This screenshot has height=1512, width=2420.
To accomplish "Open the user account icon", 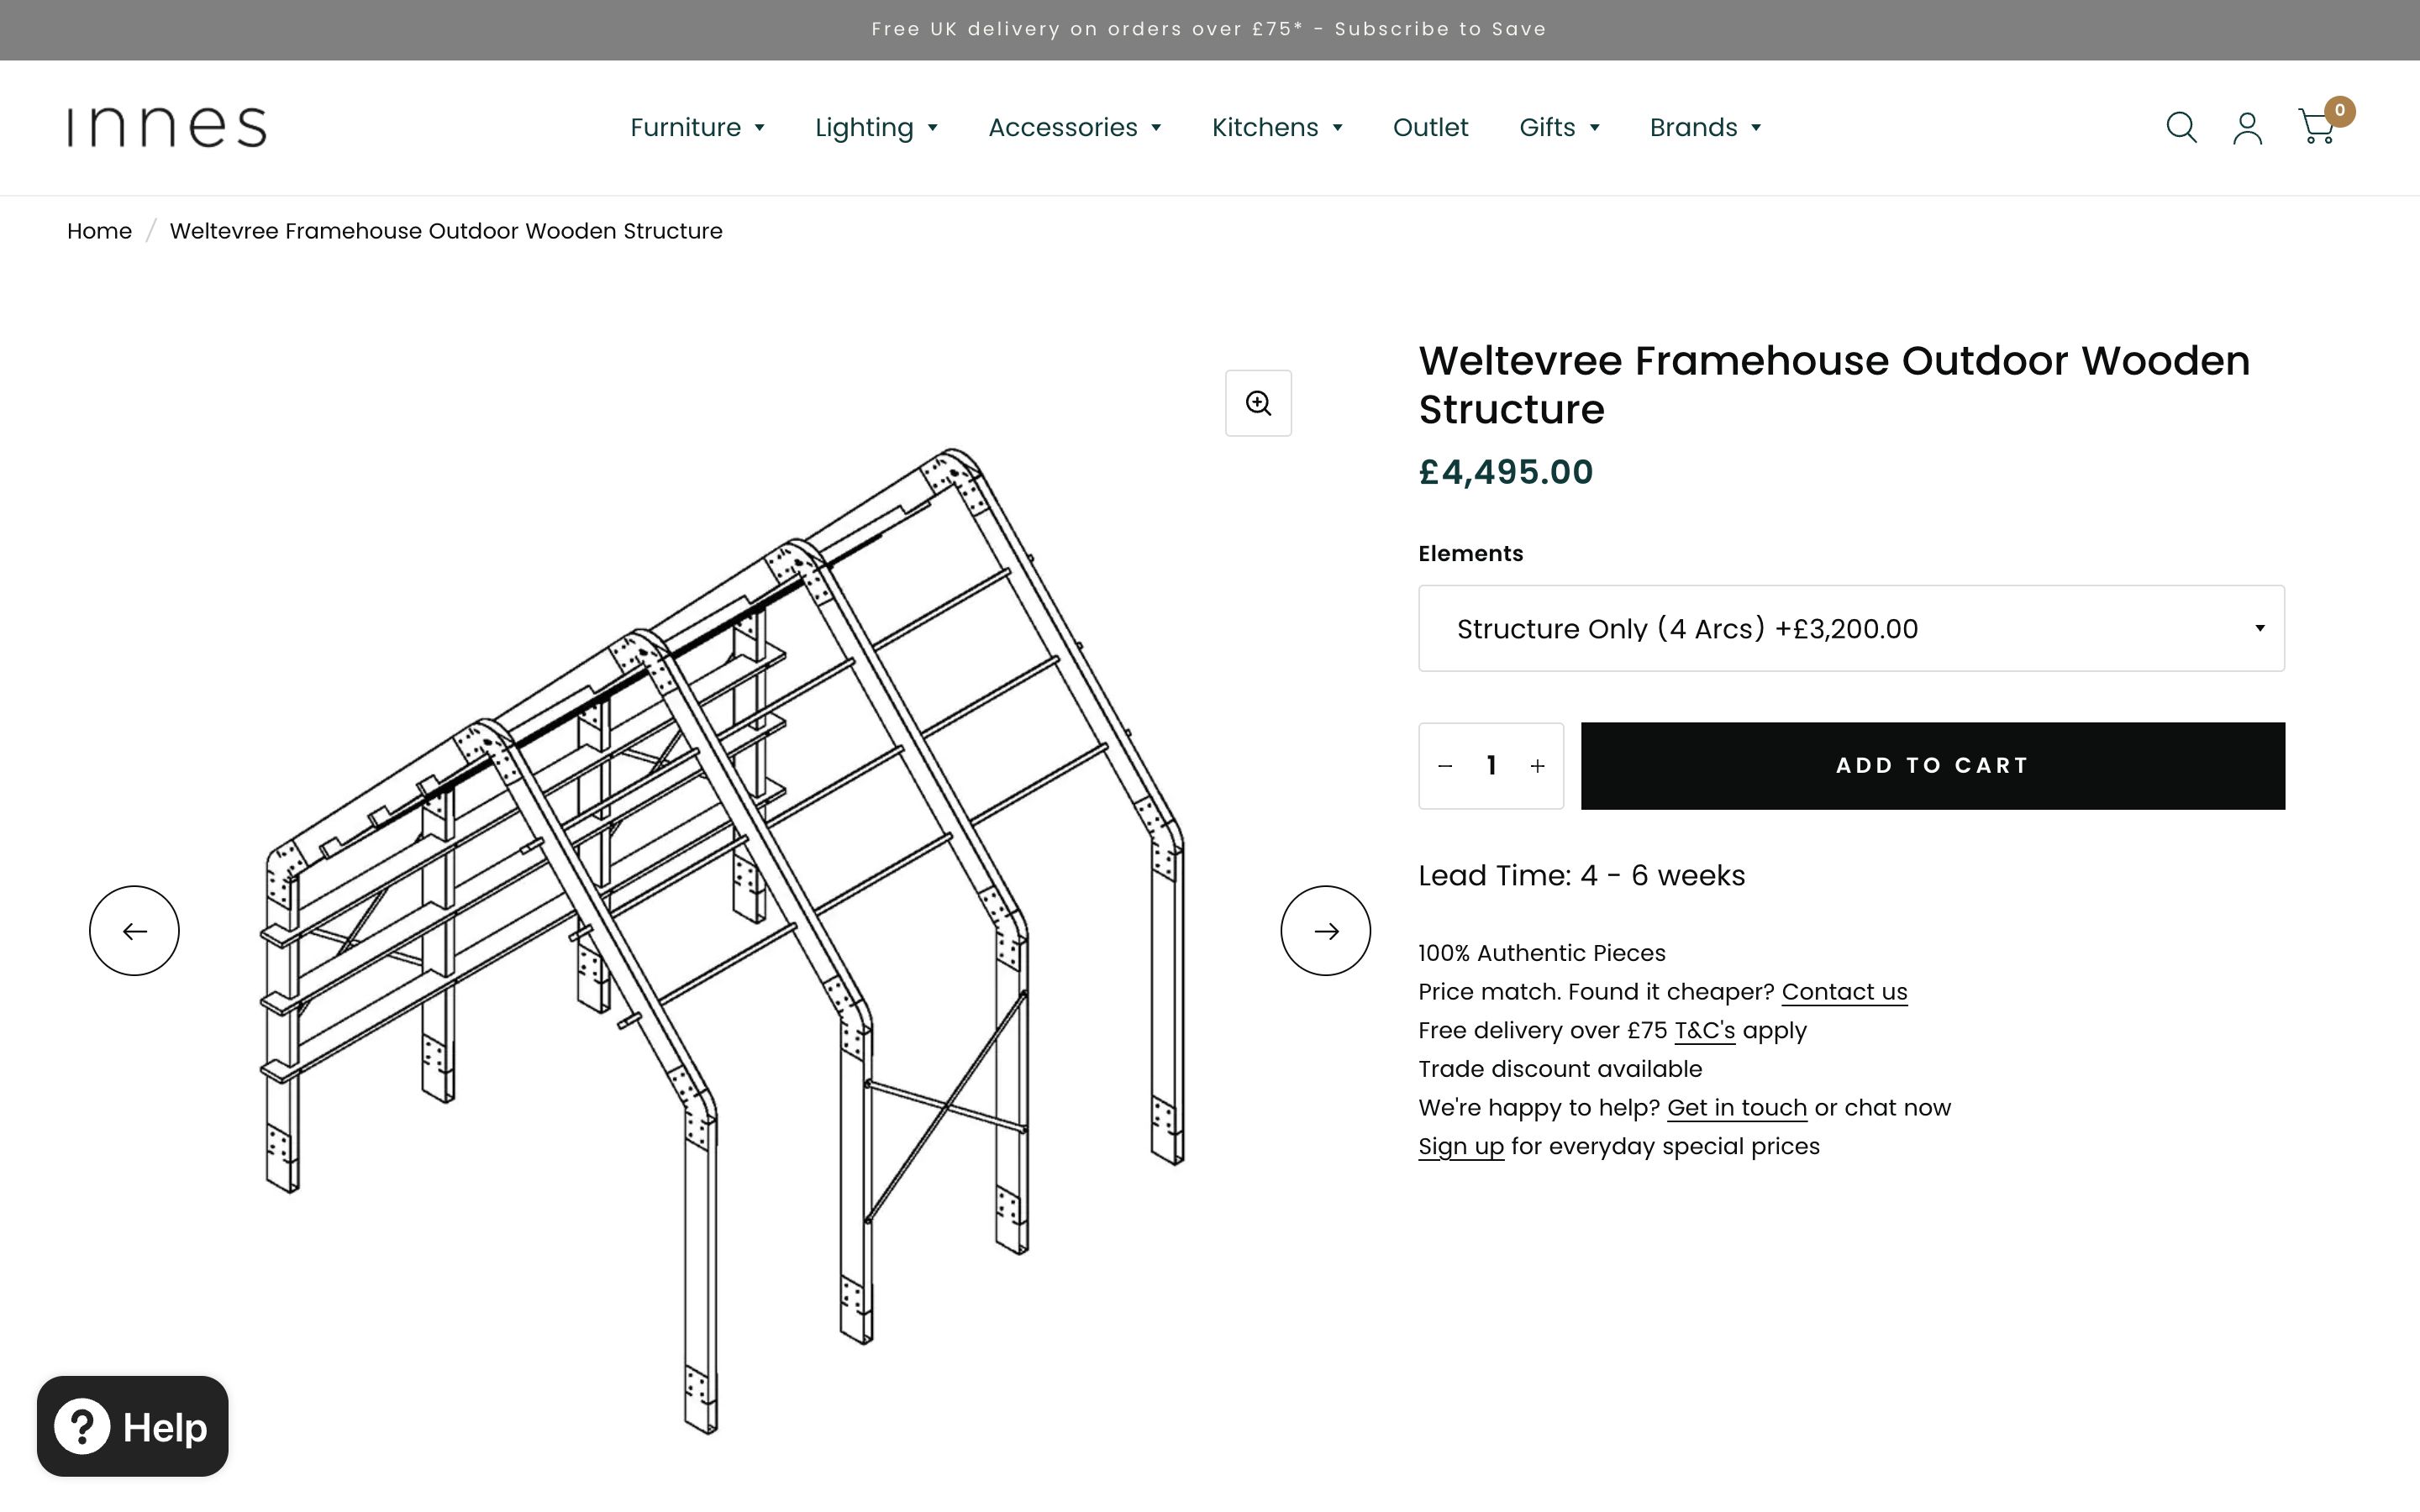I will click(x=2247, y=128).
